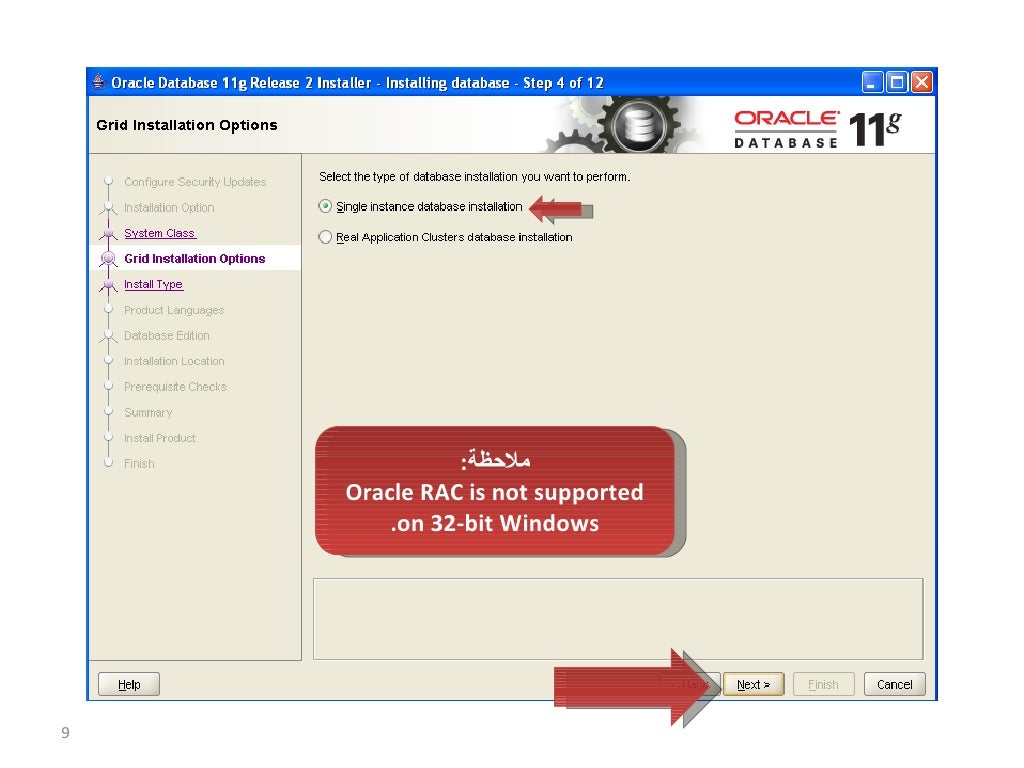Select Grid Installation Options in step list
The image size is (1024, 768).
(x=195, y=259)
